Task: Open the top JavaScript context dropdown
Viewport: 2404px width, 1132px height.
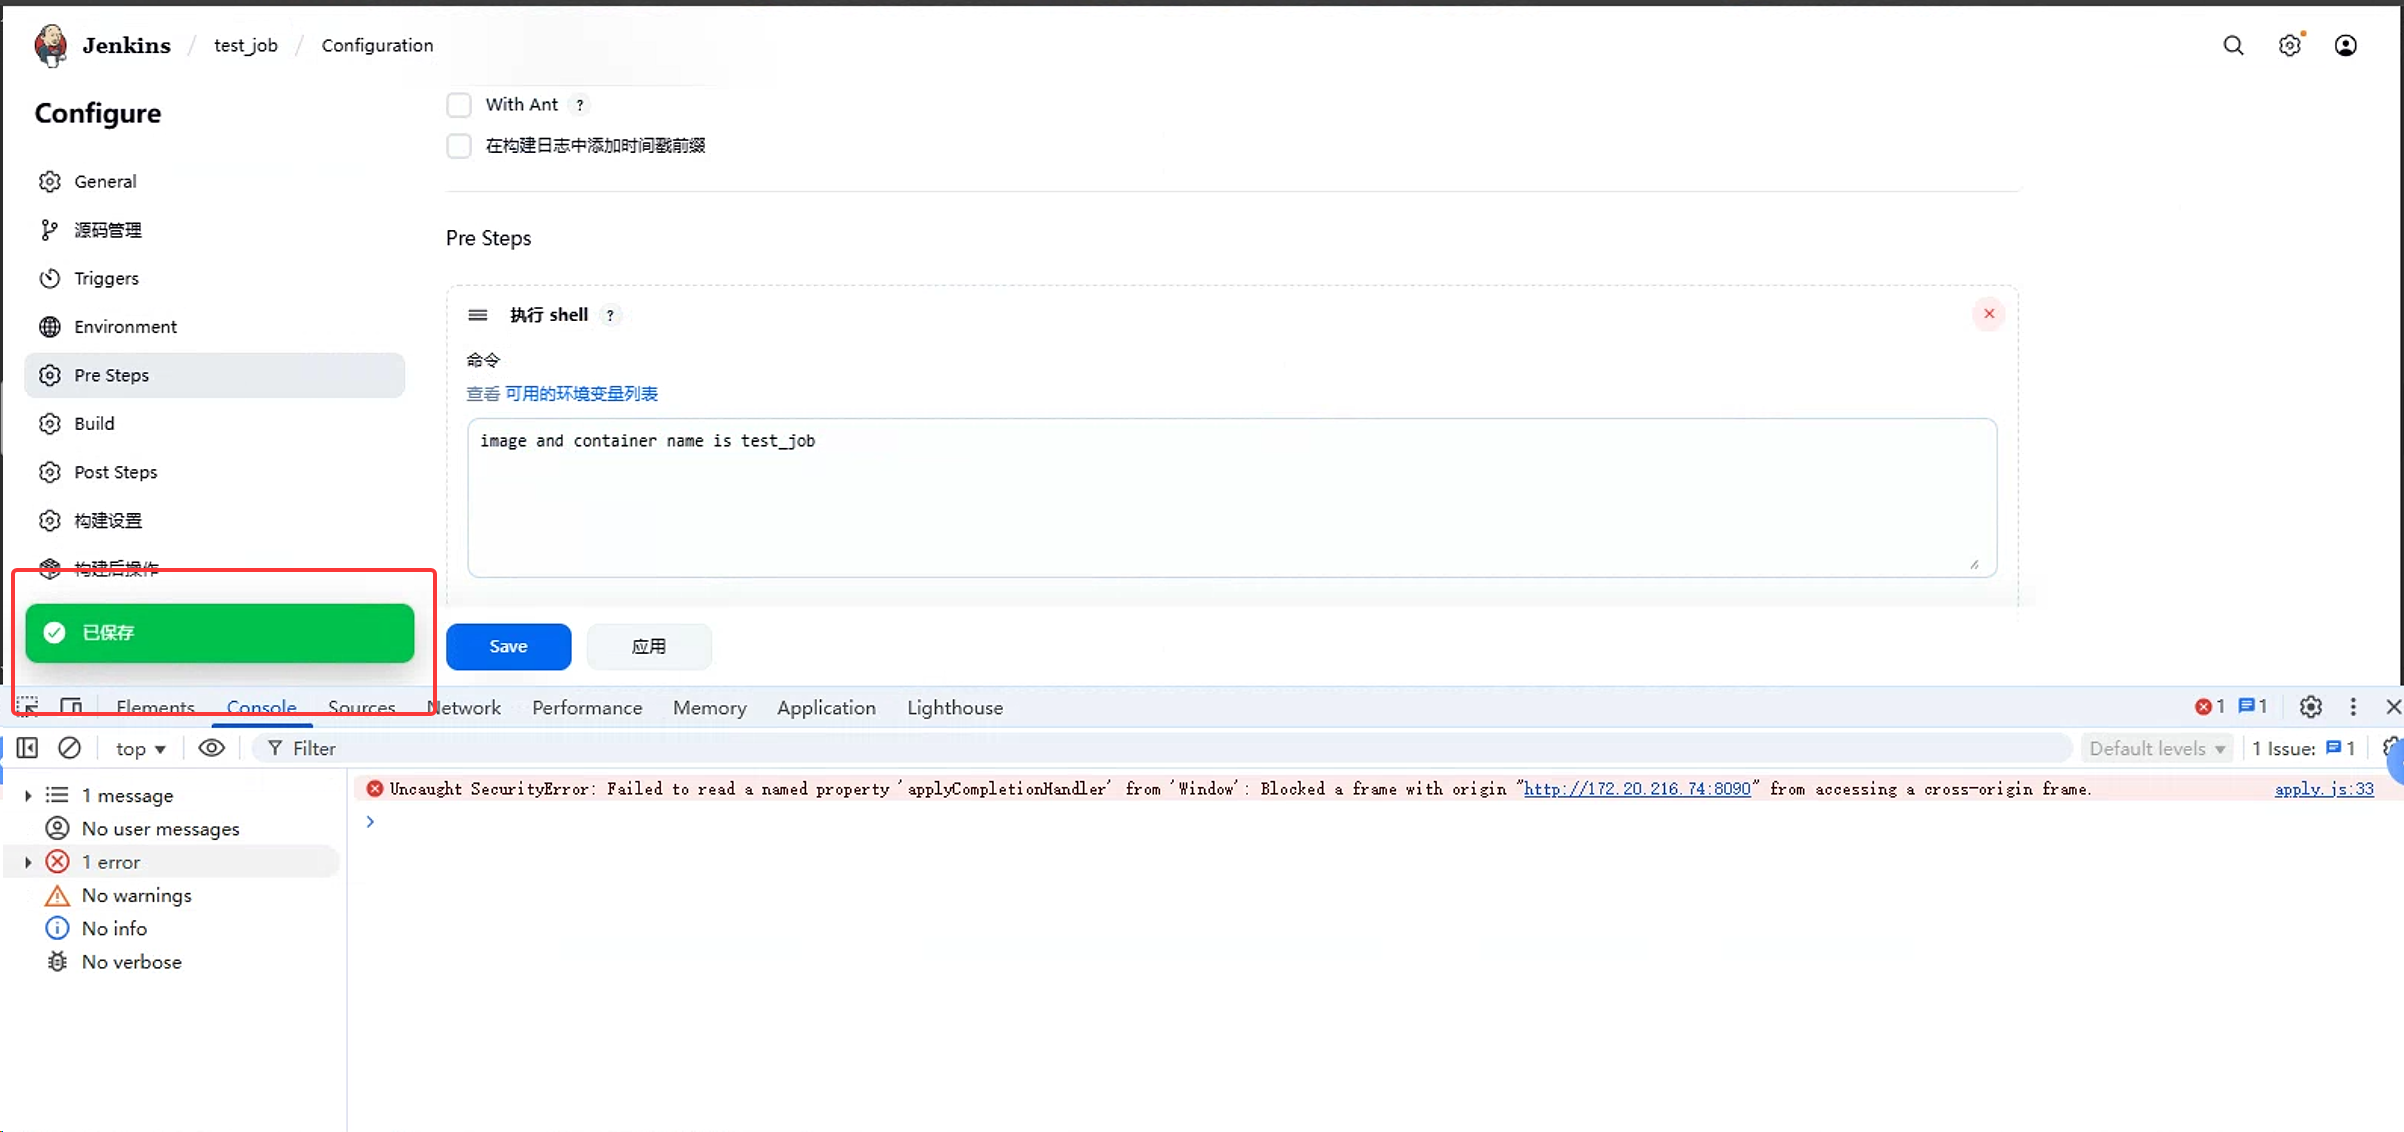Action: [x=140, y=749]
